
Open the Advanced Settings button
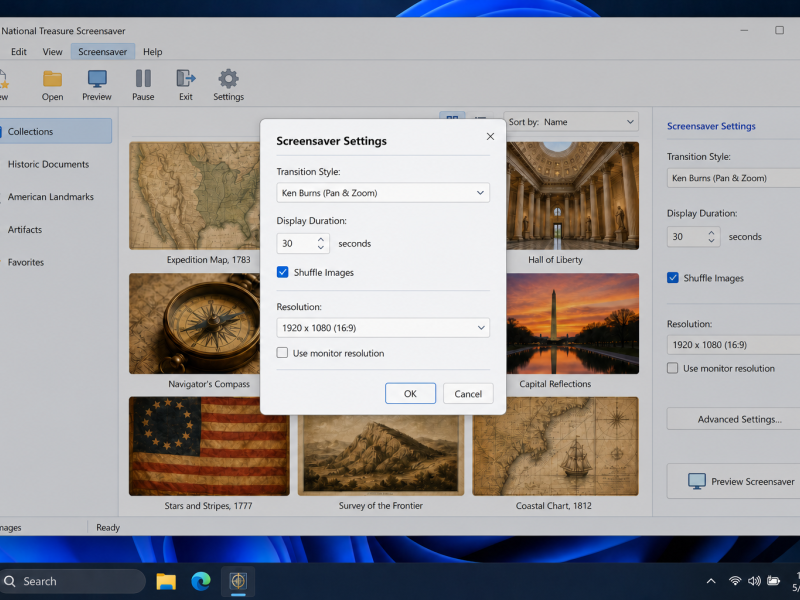pos(733,419)
